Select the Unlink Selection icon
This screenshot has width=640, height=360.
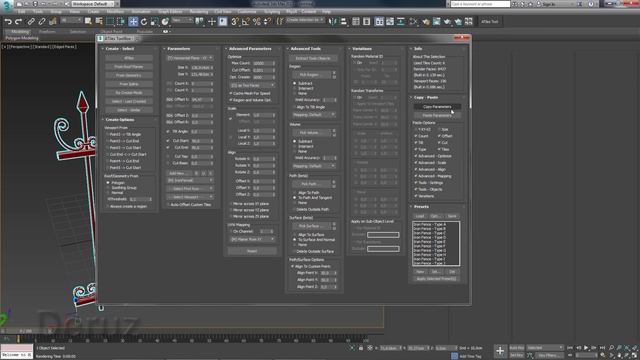42,21
